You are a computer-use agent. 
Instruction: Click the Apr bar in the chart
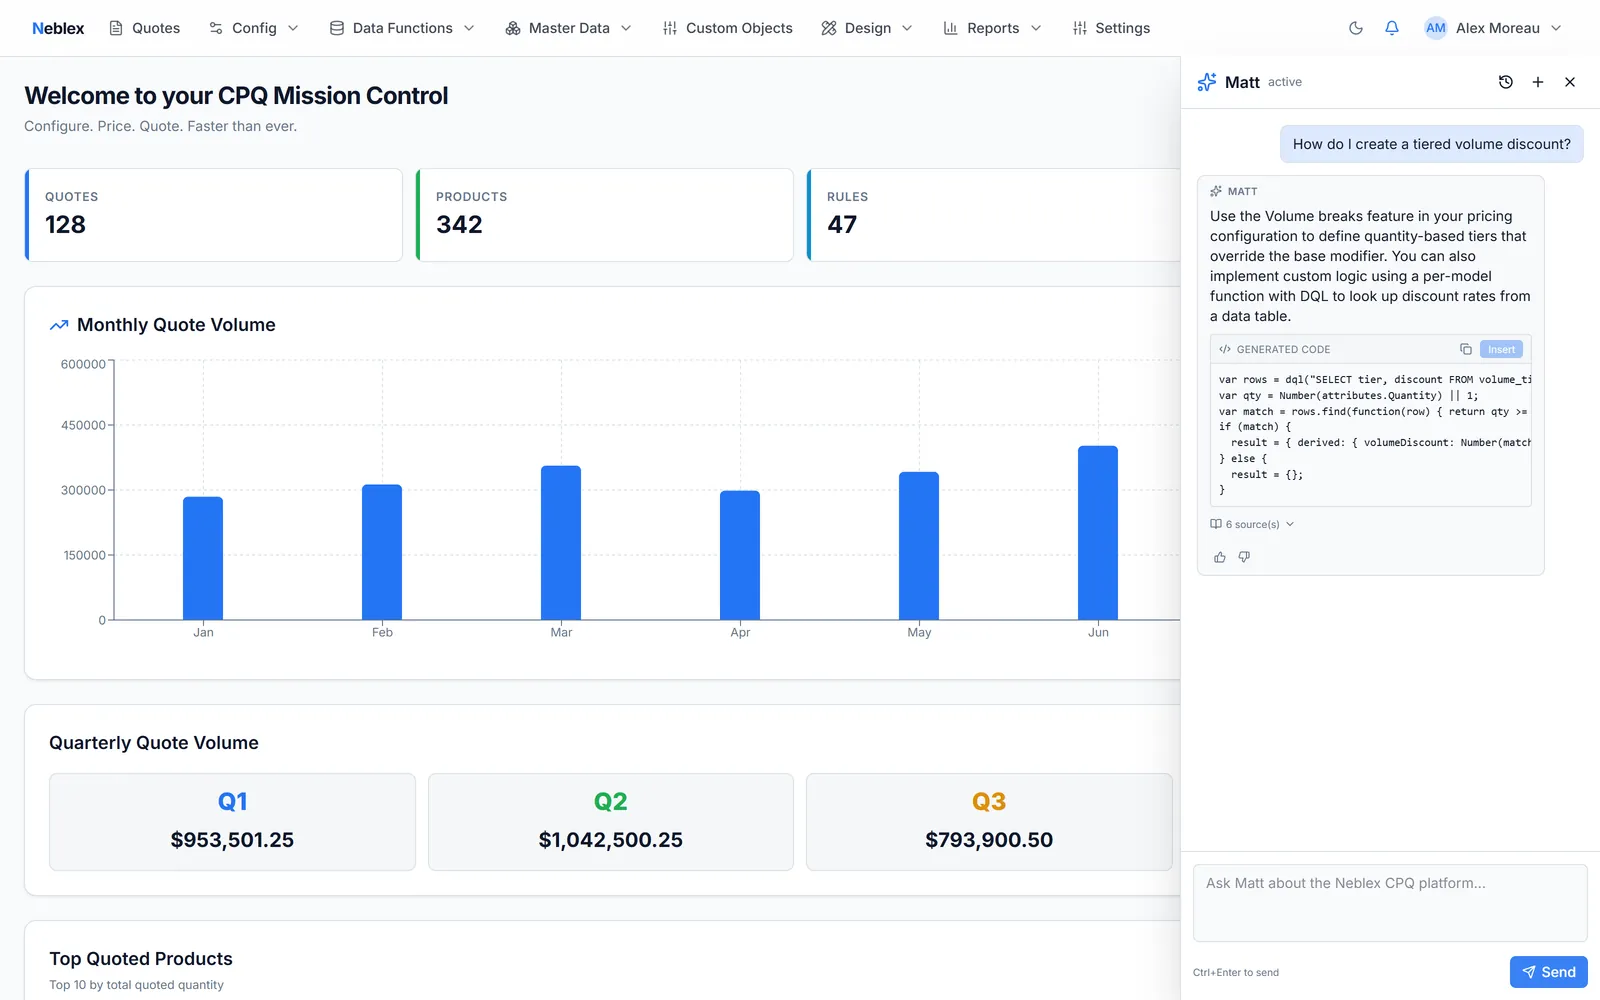tap(740, 555)
